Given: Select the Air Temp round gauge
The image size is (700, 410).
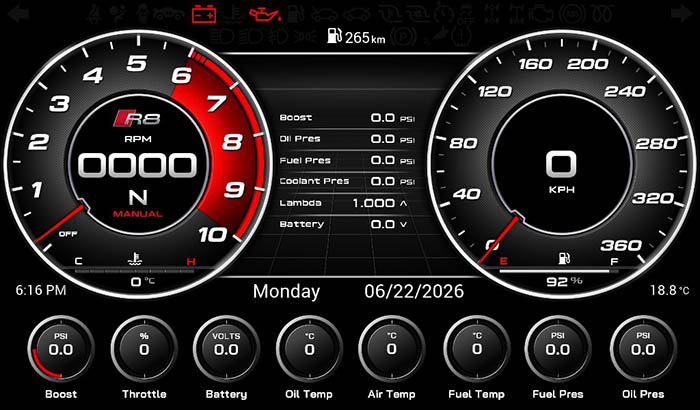Looking at the screenshot, I should pyautogui.click(x=392, y=348).
